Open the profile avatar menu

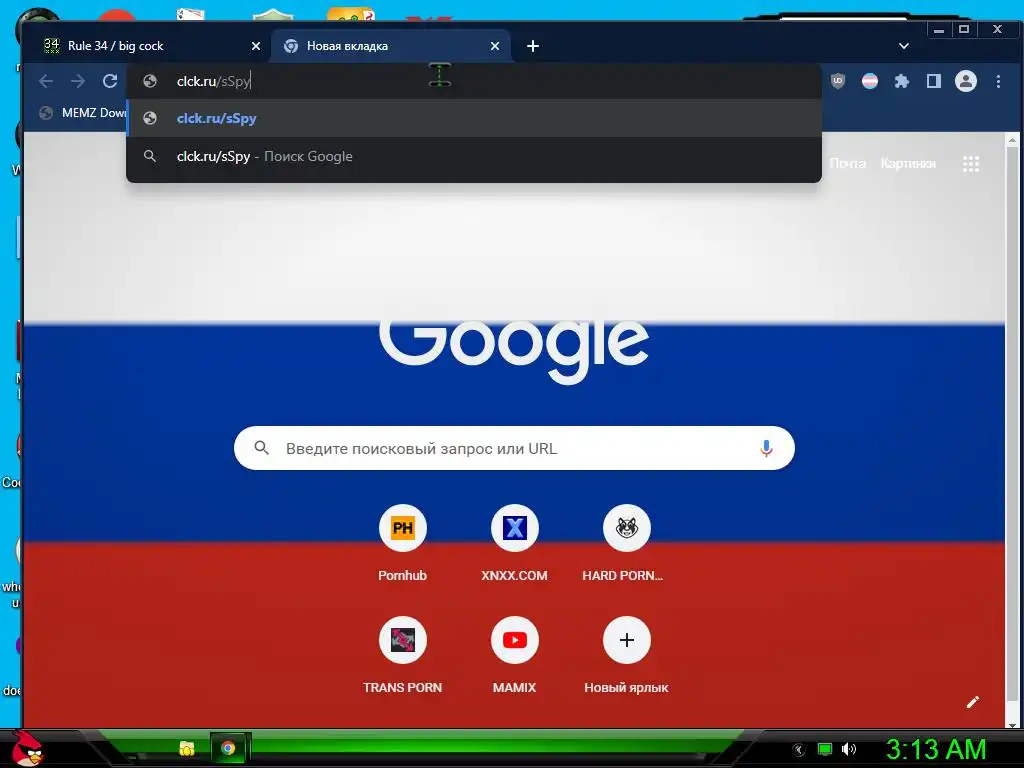coord(966,81)
